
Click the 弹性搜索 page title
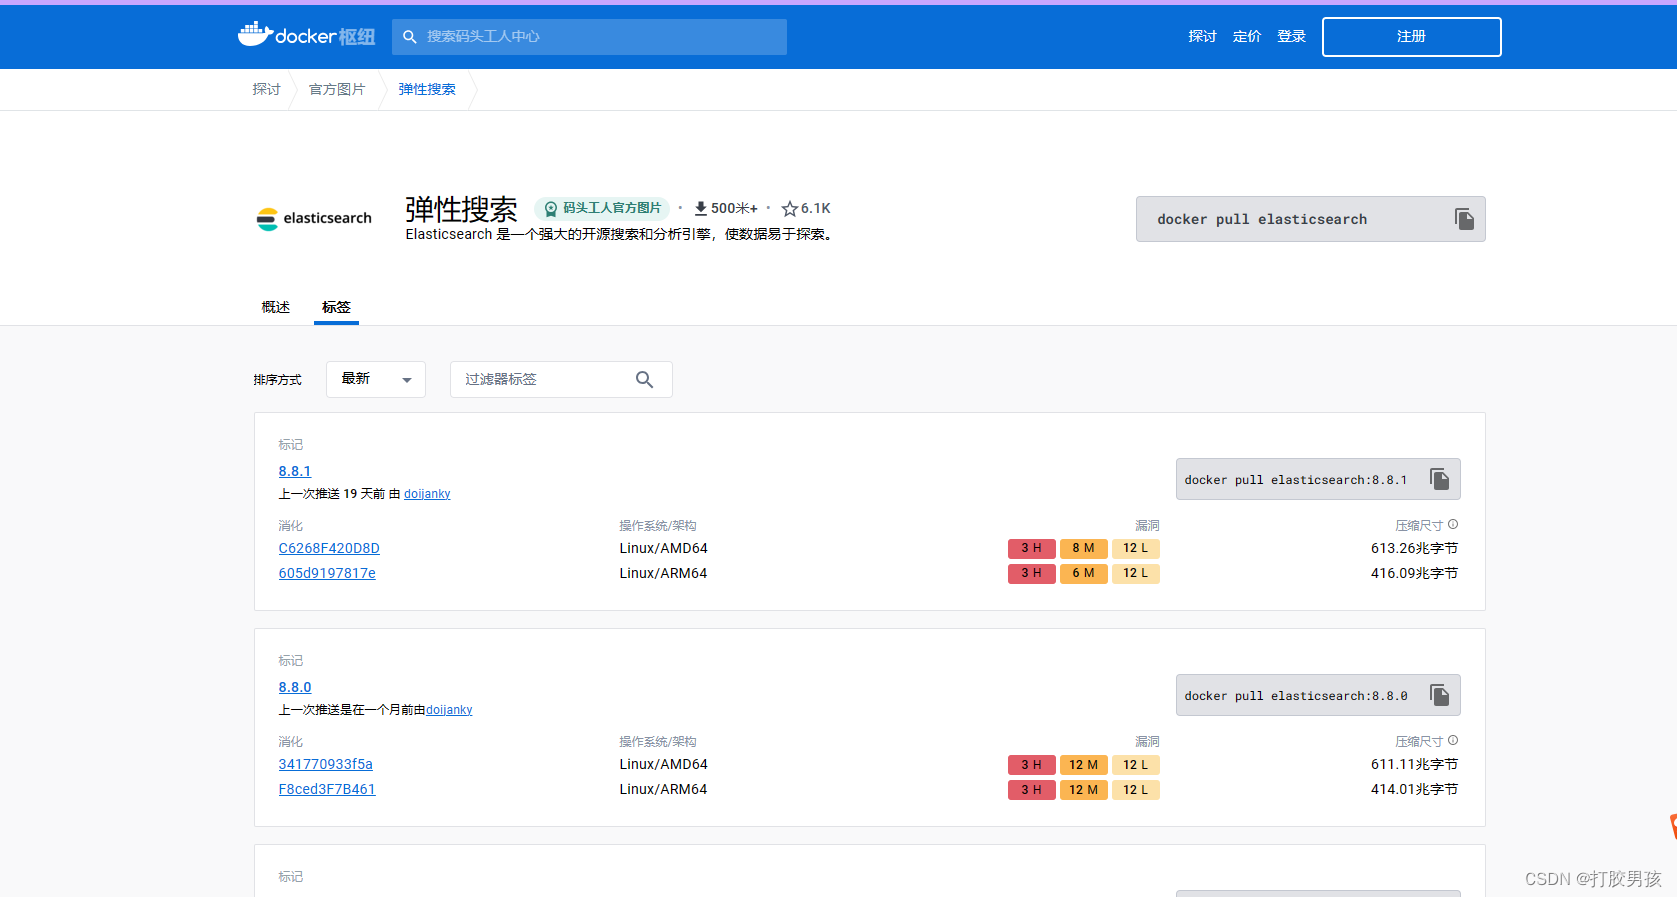[461, 209]
